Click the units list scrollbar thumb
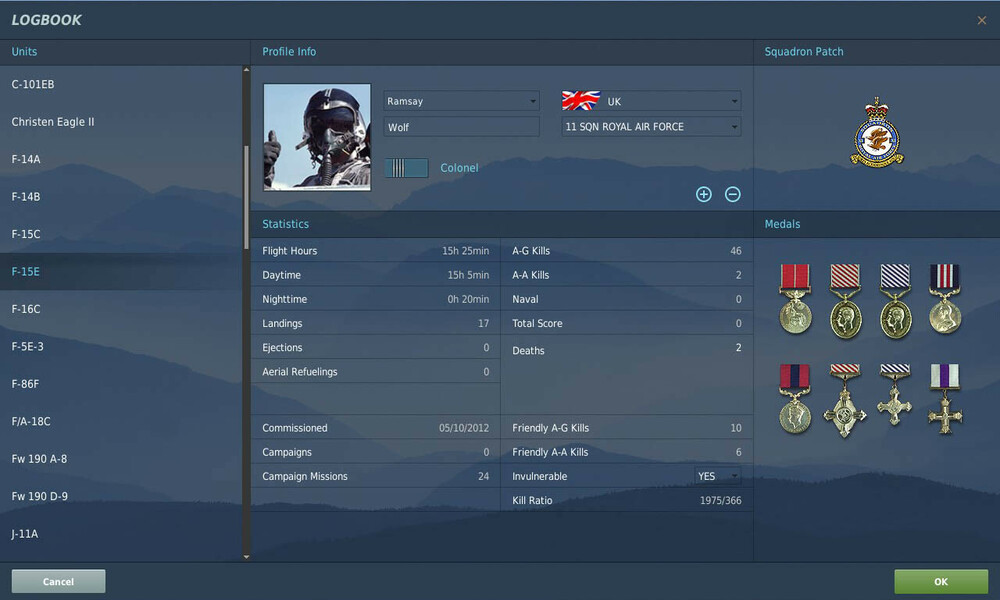Image resolution: width=1000 pixels, height=600 pixels. pyautogui.click(x=246, y=198)
